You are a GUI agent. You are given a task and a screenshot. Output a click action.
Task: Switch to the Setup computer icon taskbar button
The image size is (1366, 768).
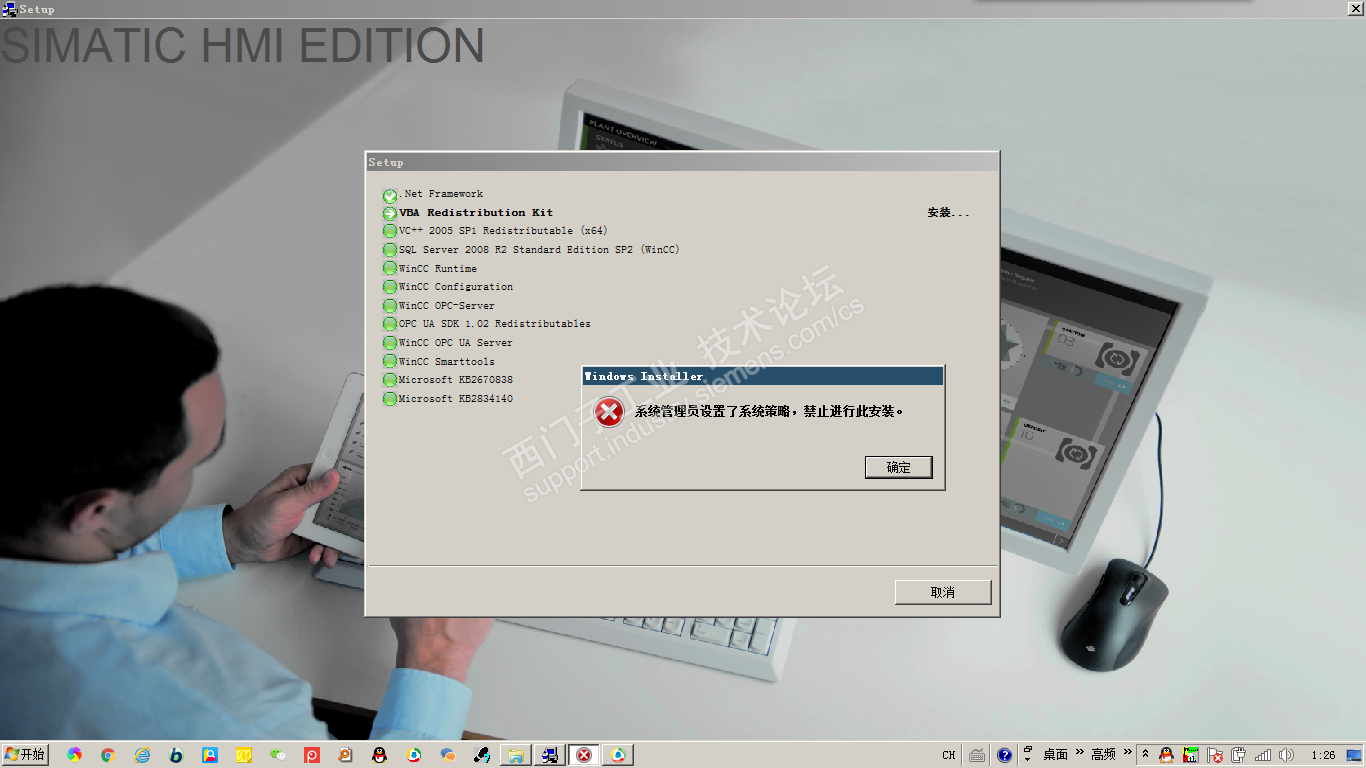(549, 755)
